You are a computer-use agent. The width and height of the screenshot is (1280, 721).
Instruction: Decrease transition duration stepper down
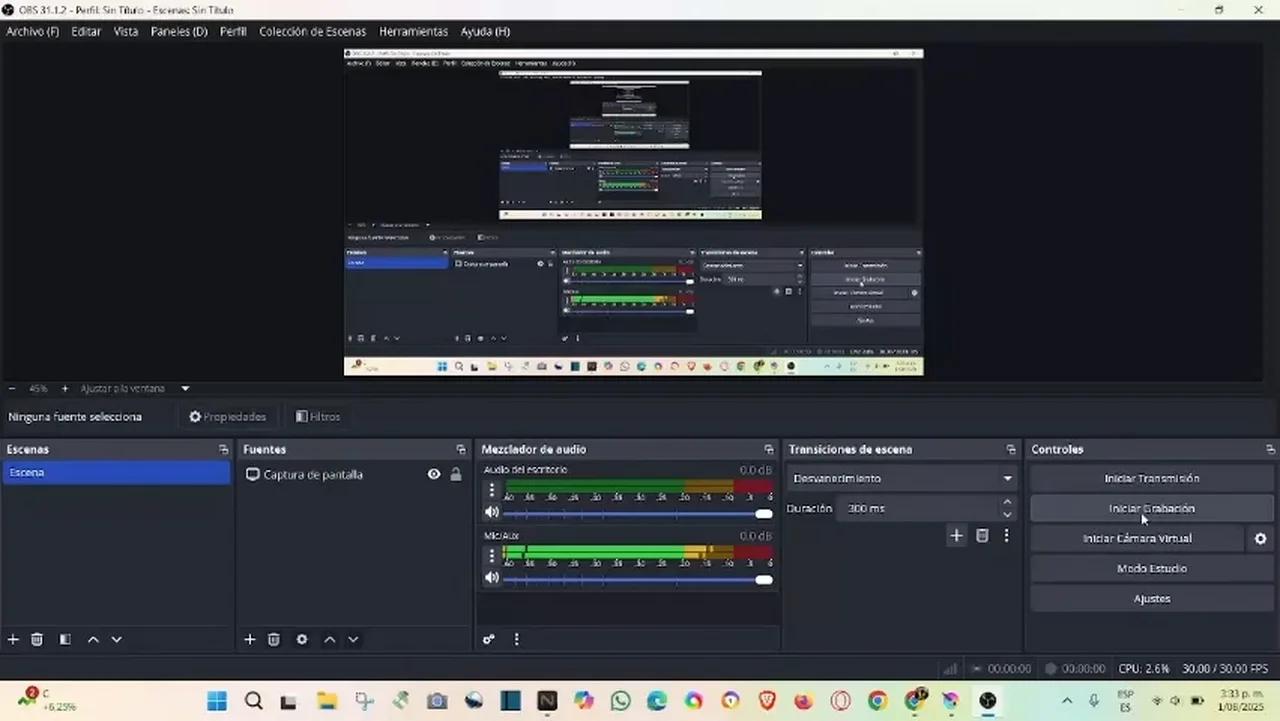click(1007, 515)
